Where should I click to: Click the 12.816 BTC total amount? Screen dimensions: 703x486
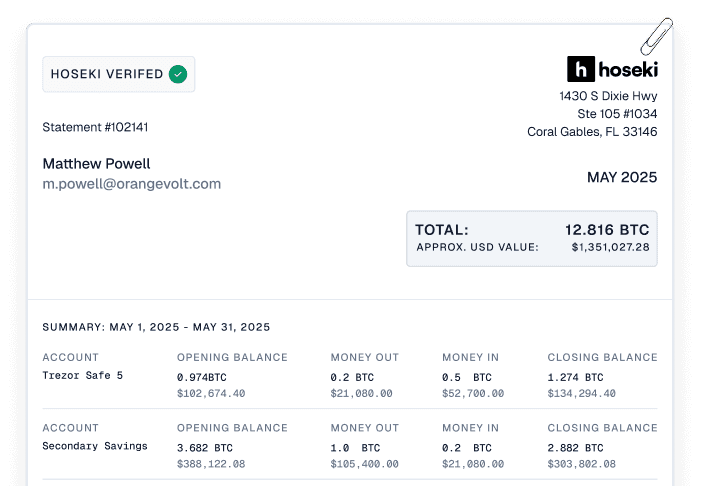(606, 229)
